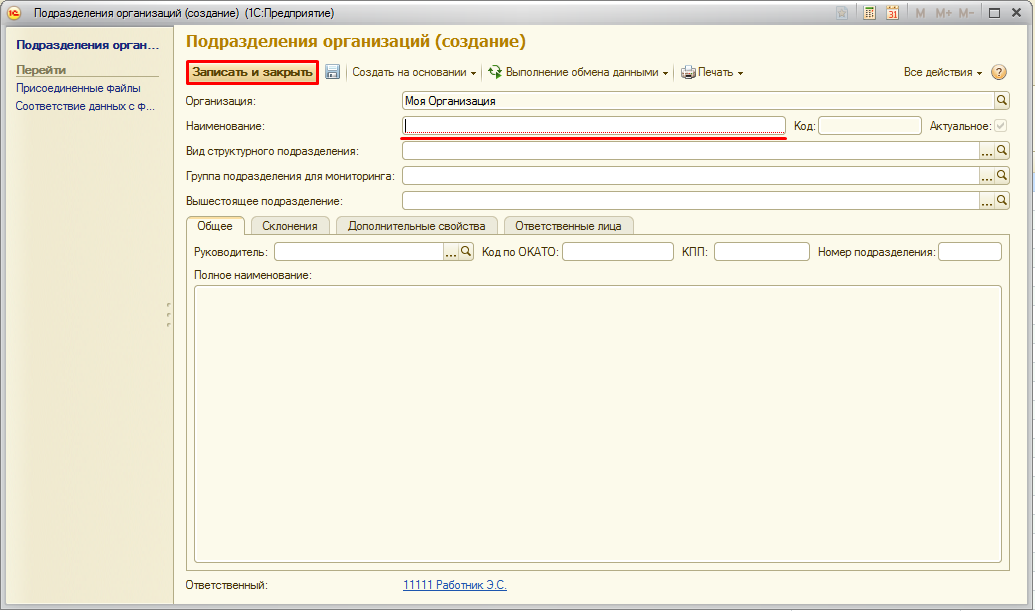The image size is (1035, 611).
Task: Click magnifier icon in Организация field
Action: [x=1002, y=101]
